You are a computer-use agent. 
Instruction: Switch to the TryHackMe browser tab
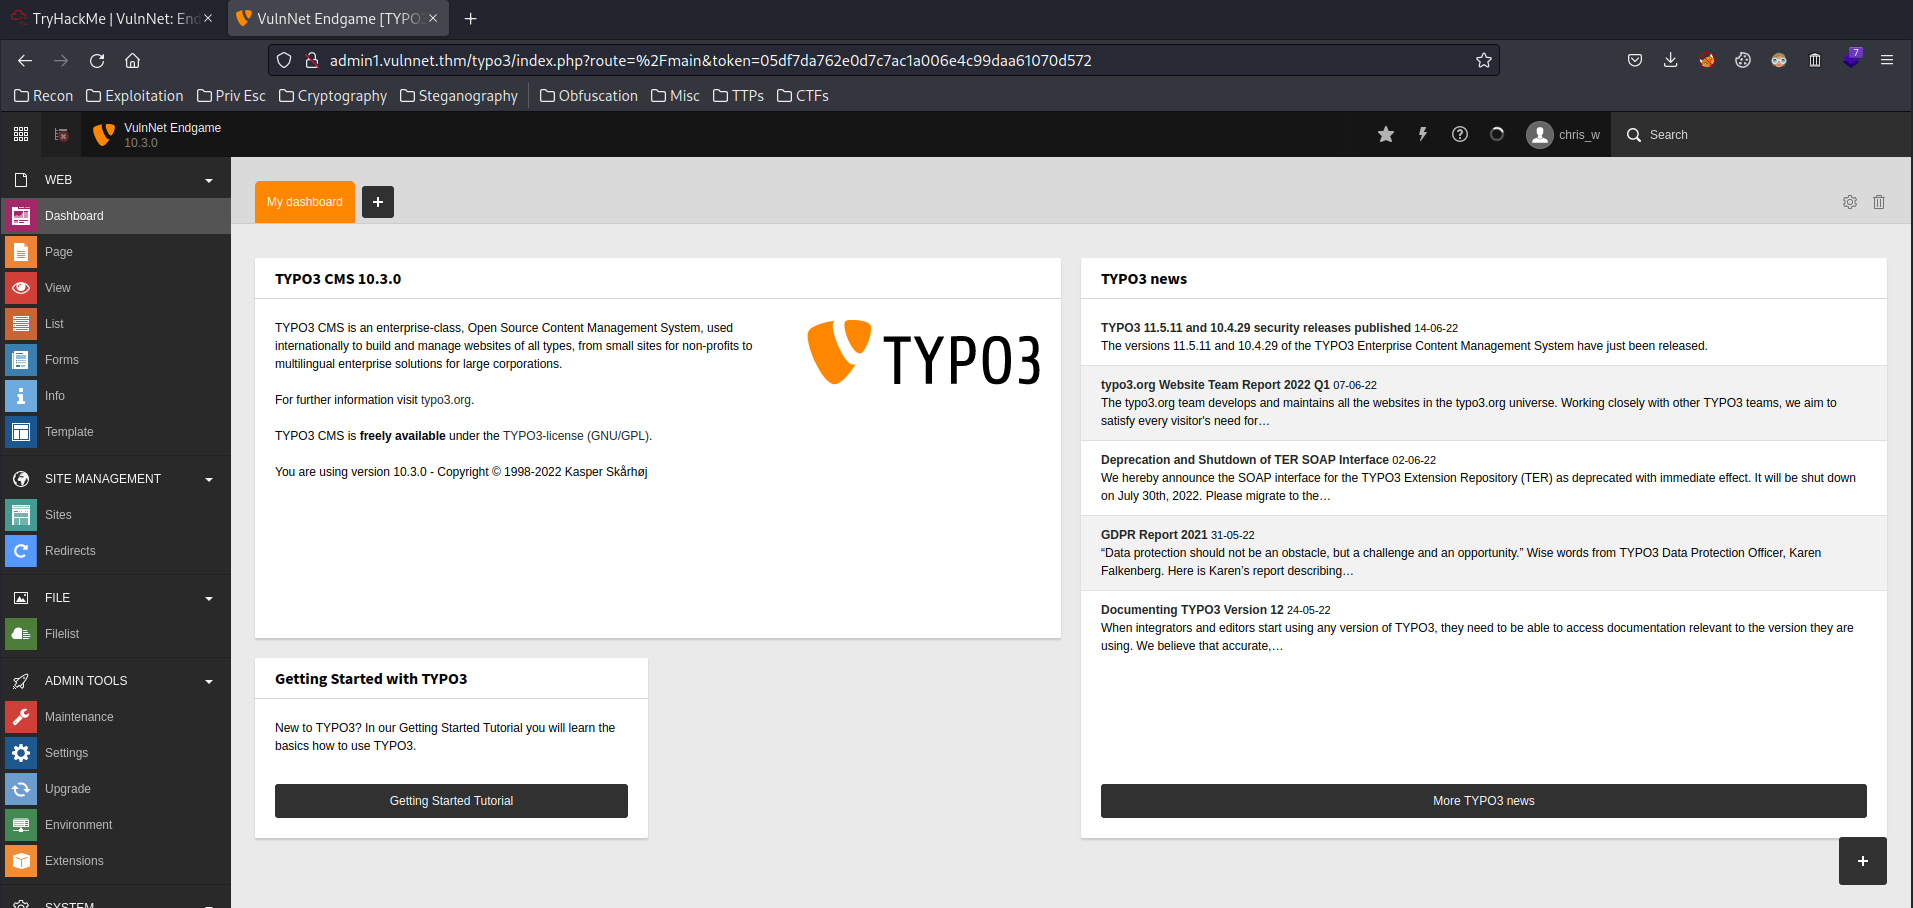click(112, 19)
